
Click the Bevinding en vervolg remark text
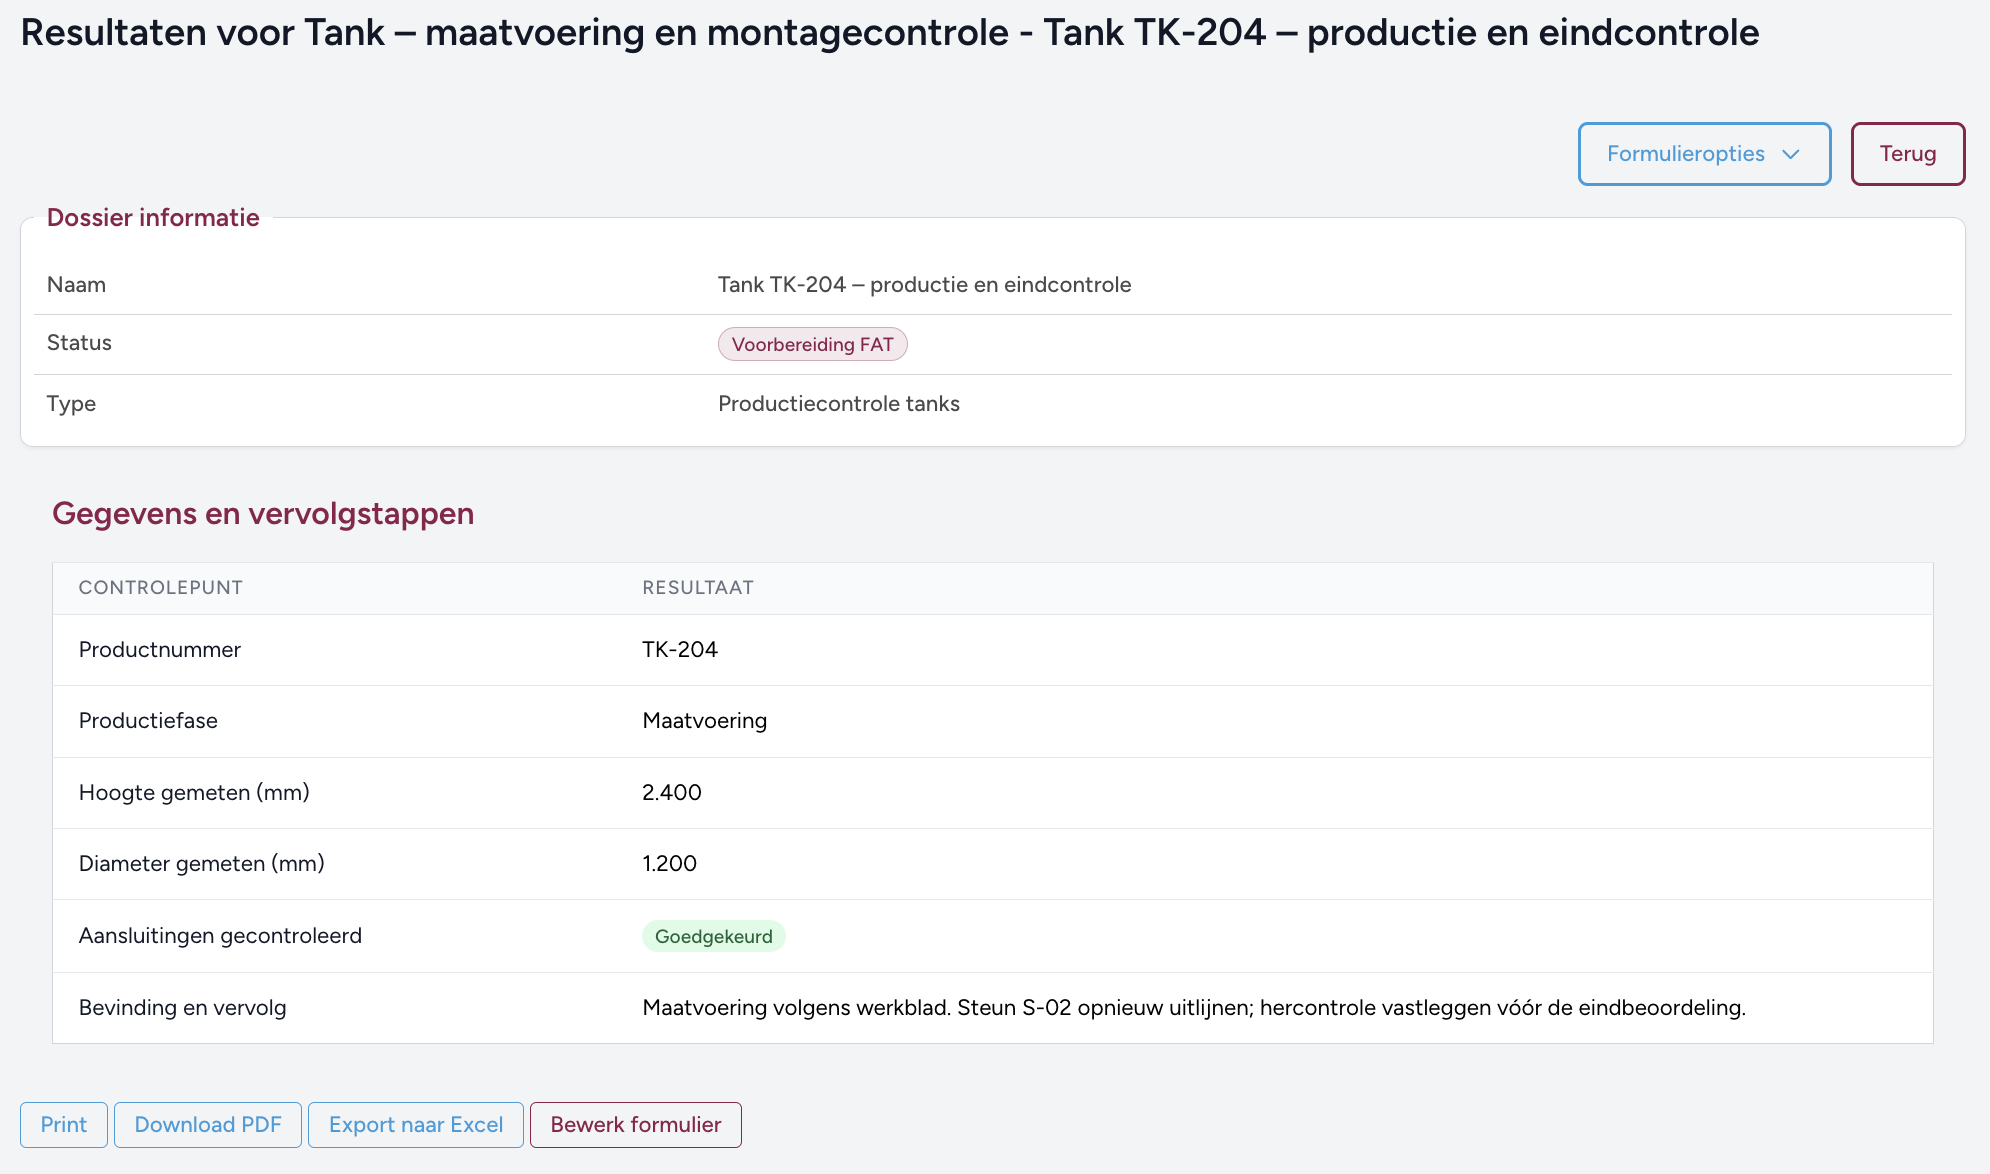[1194, 1007]
